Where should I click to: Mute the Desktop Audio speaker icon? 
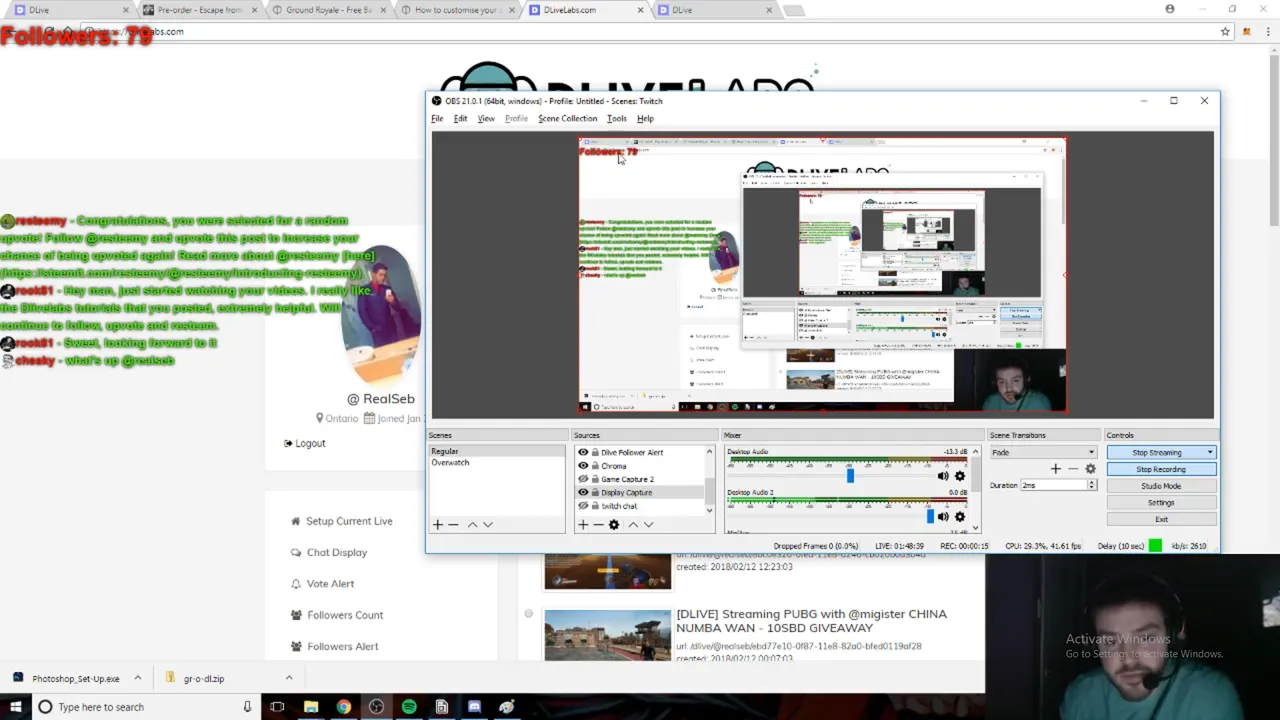[943, 476]
